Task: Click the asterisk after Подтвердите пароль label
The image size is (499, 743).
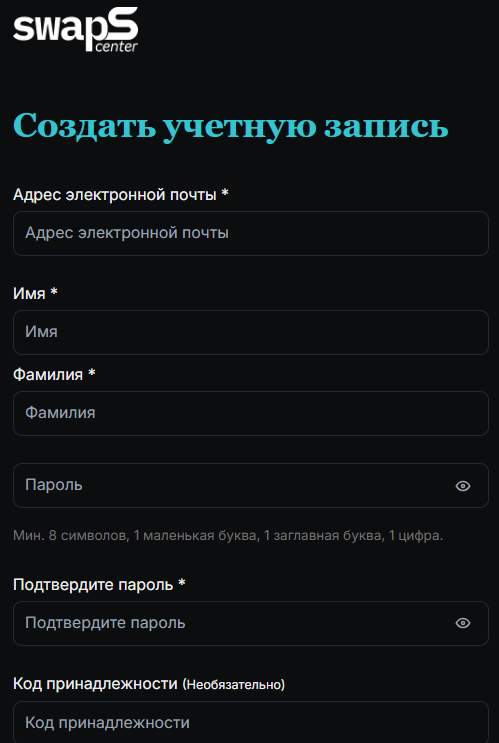Action: (181, 583)
